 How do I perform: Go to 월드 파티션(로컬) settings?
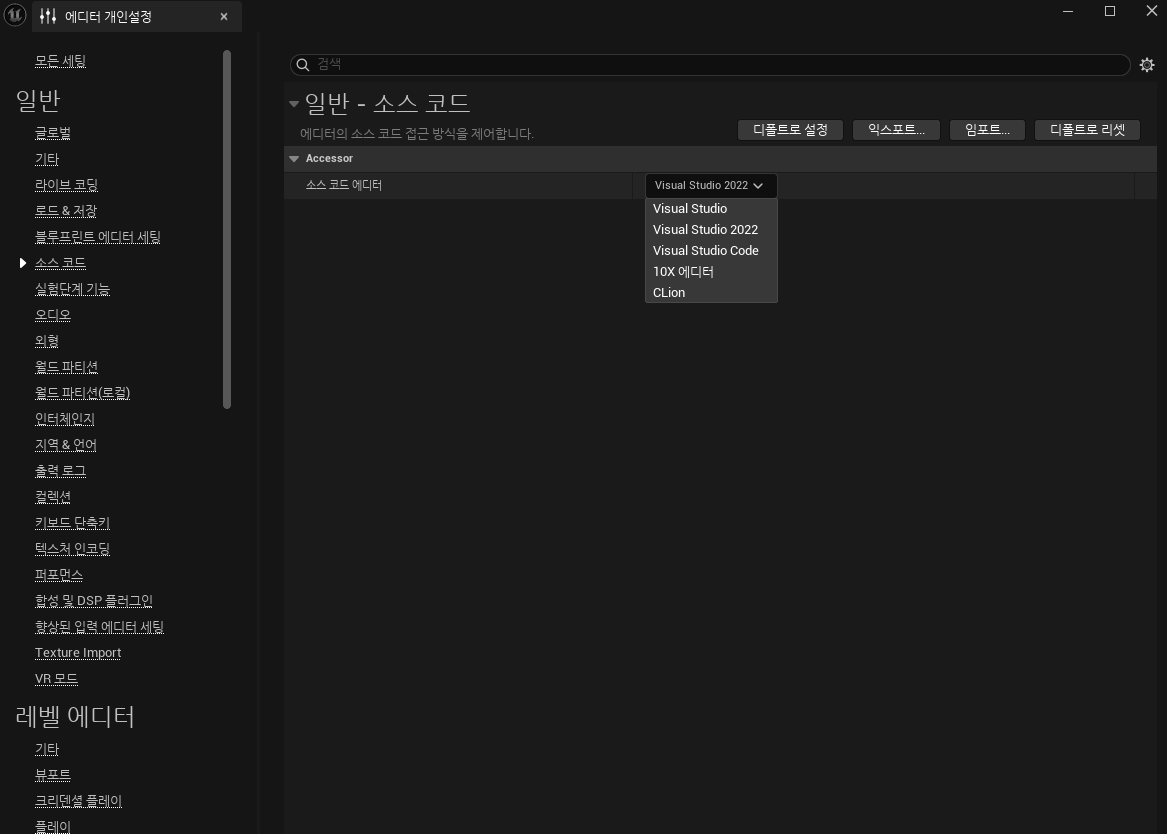pos(83,392)
